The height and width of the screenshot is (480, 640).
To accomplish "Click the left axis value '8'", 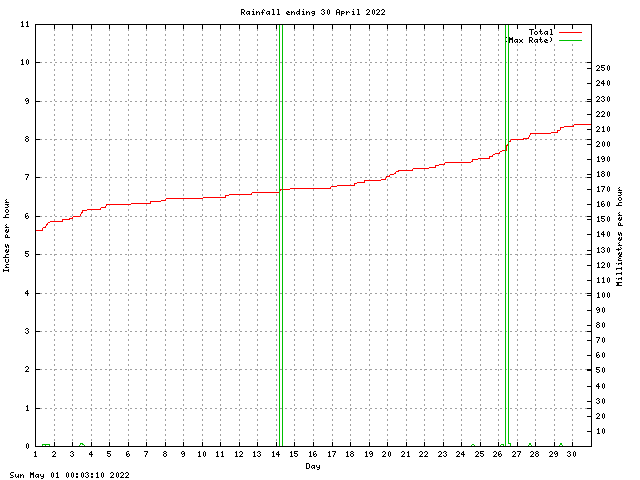I will click(x=27, y=139).
